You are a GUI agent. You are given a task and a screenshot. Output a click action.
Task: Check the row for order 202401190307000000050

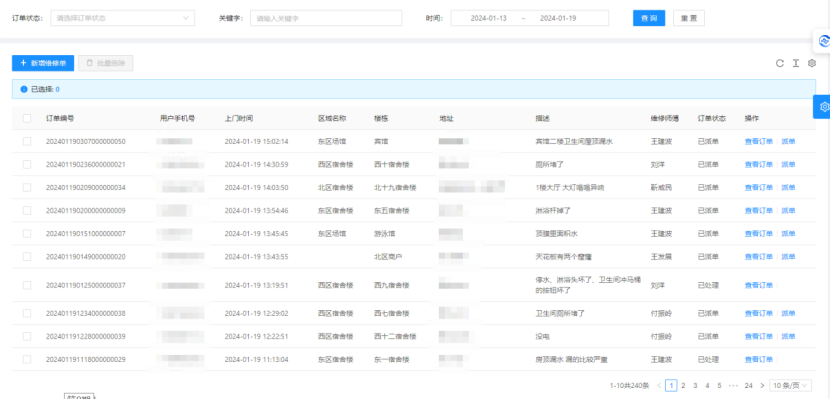point(27,141)
